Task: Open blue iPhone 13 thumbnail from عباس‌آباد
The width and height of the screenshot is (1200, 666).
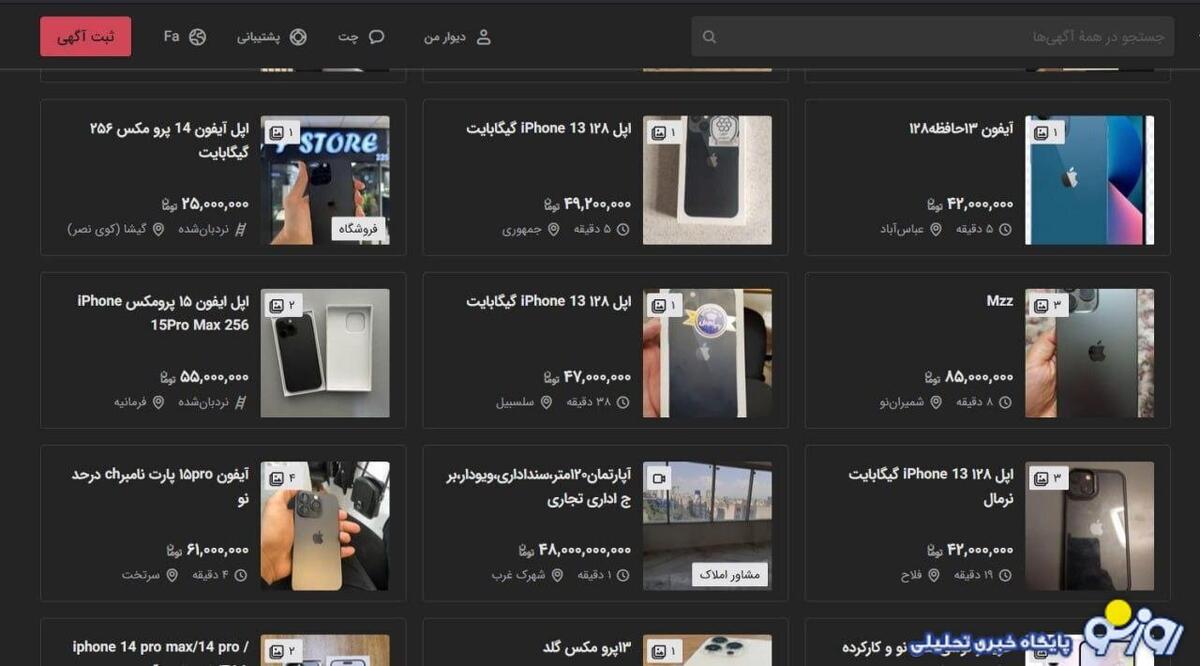Action: [x=1089, y=180]
